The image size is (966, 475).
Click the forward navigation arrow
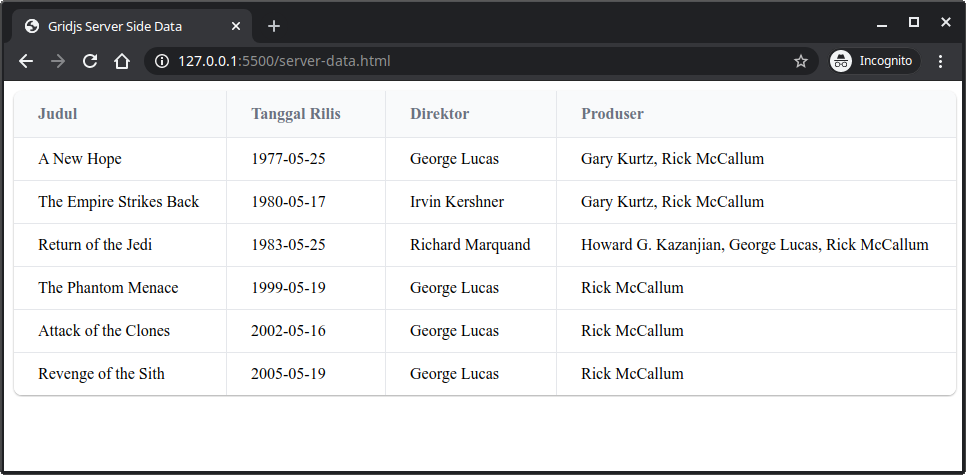coord(58,61)
